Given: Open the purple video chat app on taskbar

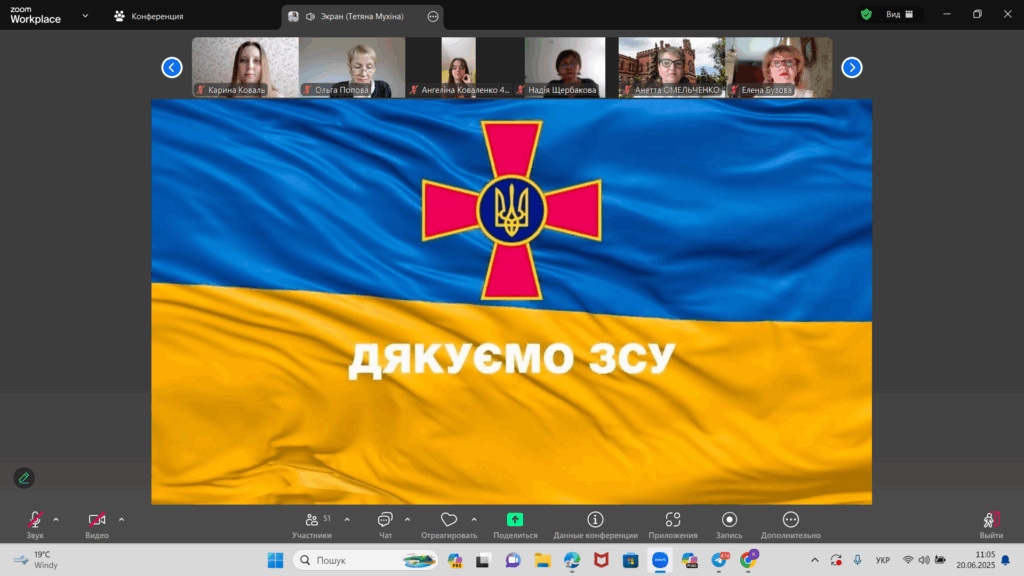Looking at the screenshot, I should (x=513, y=560).
